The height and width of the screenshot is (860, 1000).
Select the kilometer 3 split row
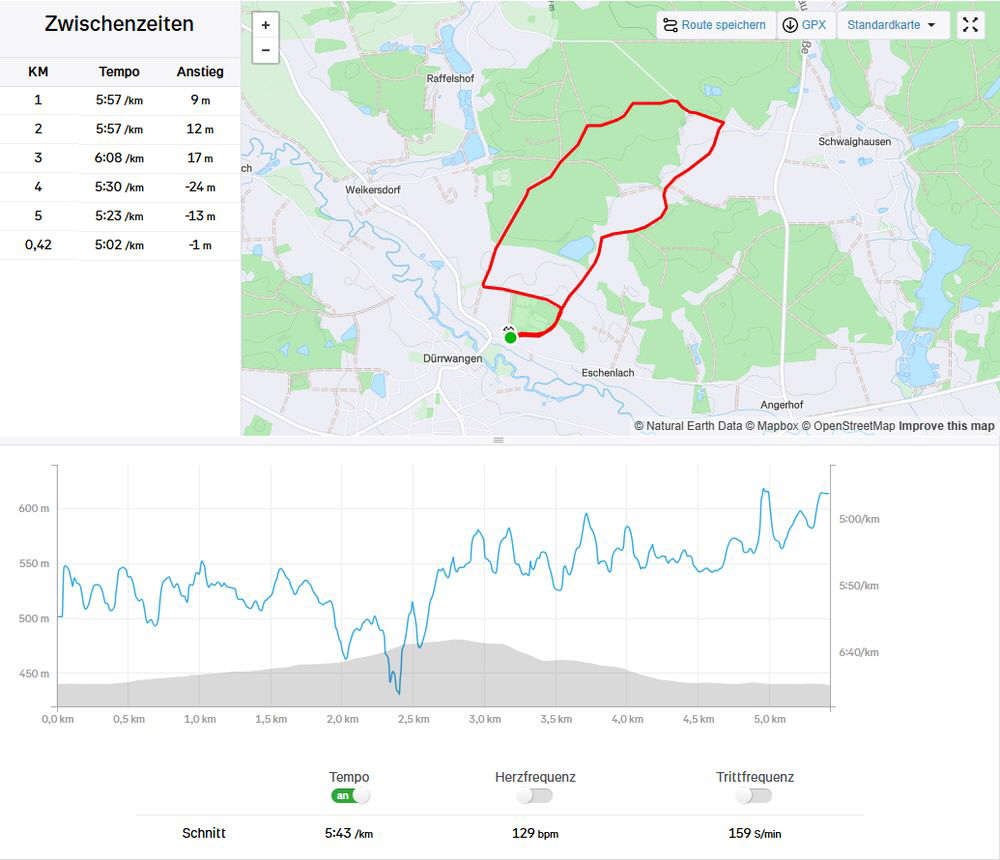pyautogui.click(x=120, y=158)
